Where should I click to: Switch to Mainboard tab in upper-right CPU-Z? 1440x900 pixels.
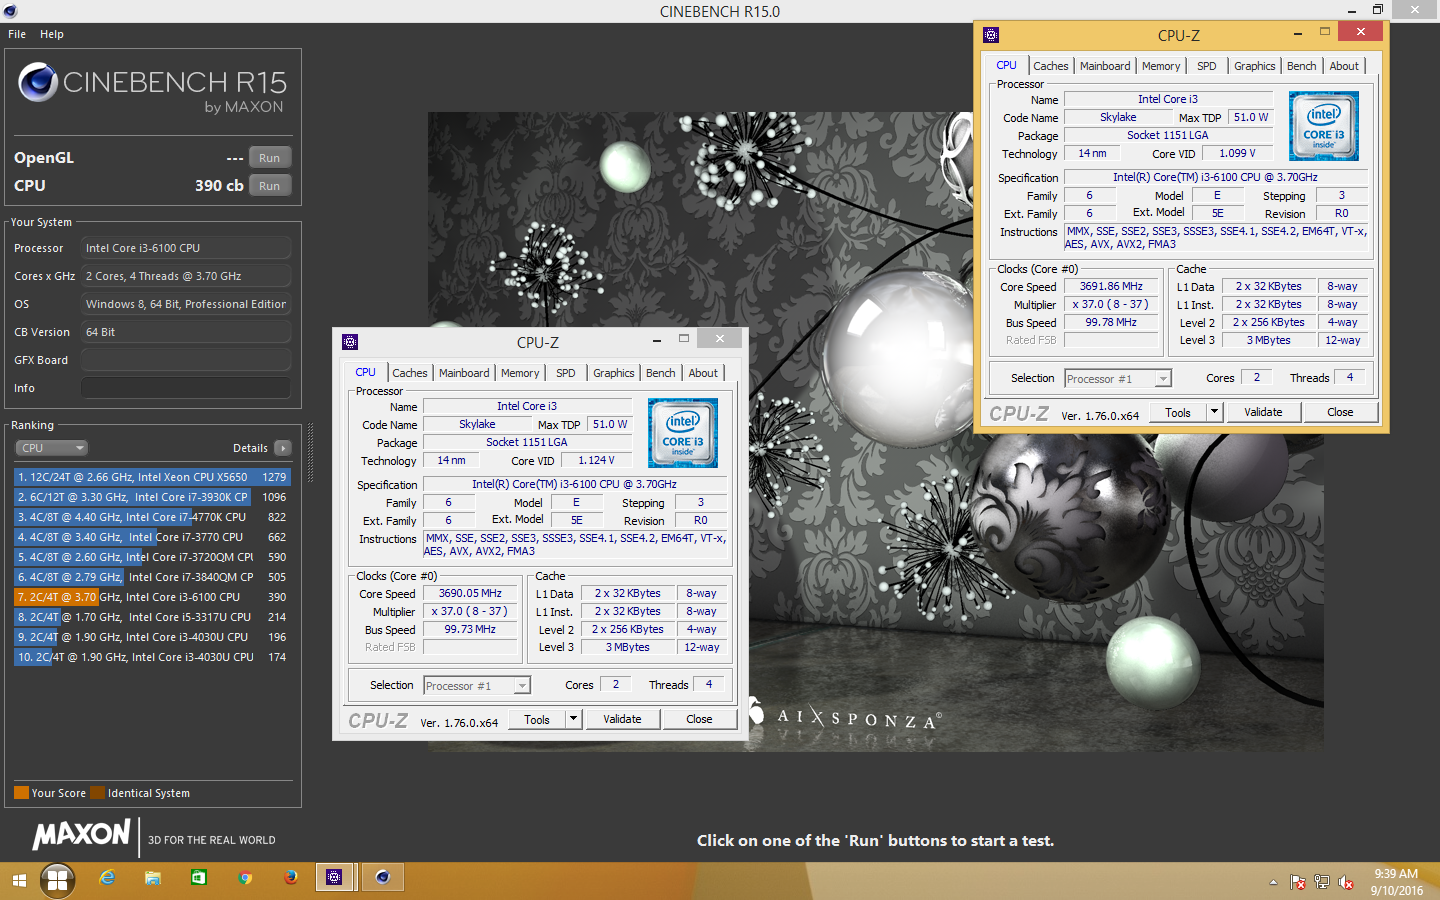click(1105, 66)
